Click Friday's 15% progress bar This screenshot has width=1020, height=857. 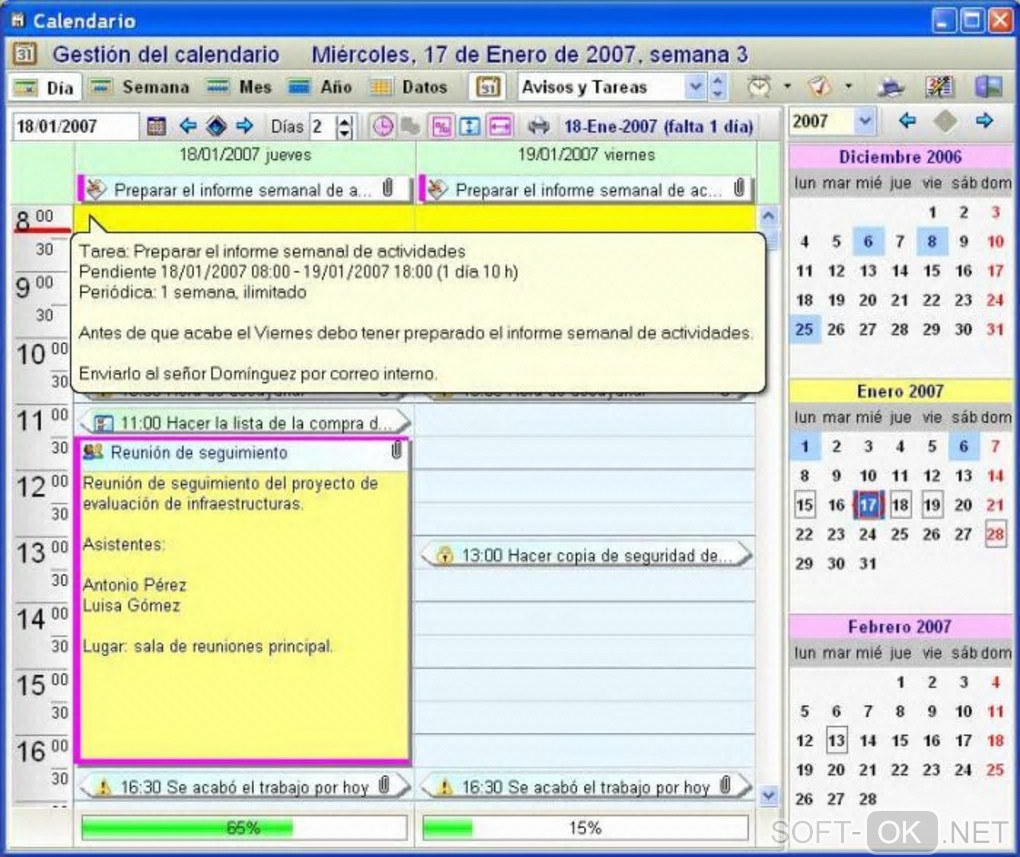585,828
